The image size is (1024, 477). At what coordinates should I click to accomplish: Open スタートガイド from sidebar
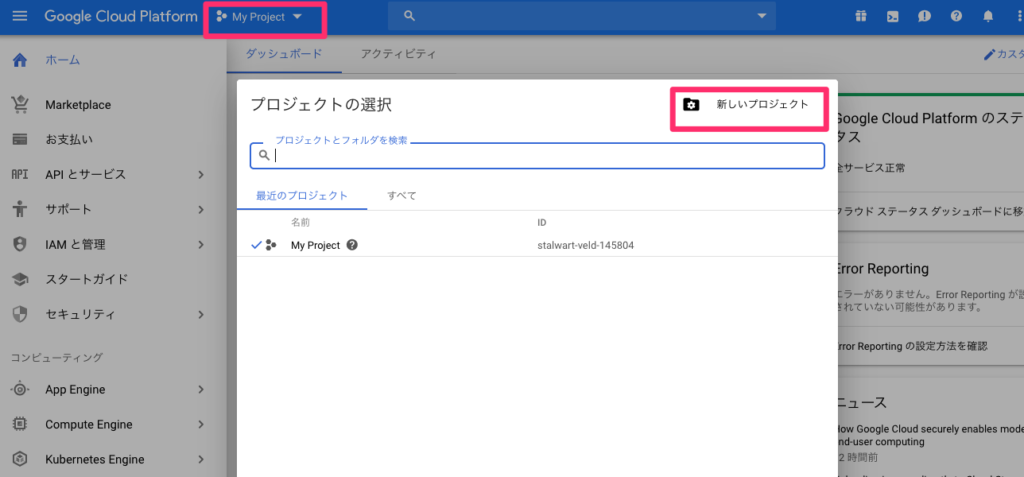coord(86,280)
